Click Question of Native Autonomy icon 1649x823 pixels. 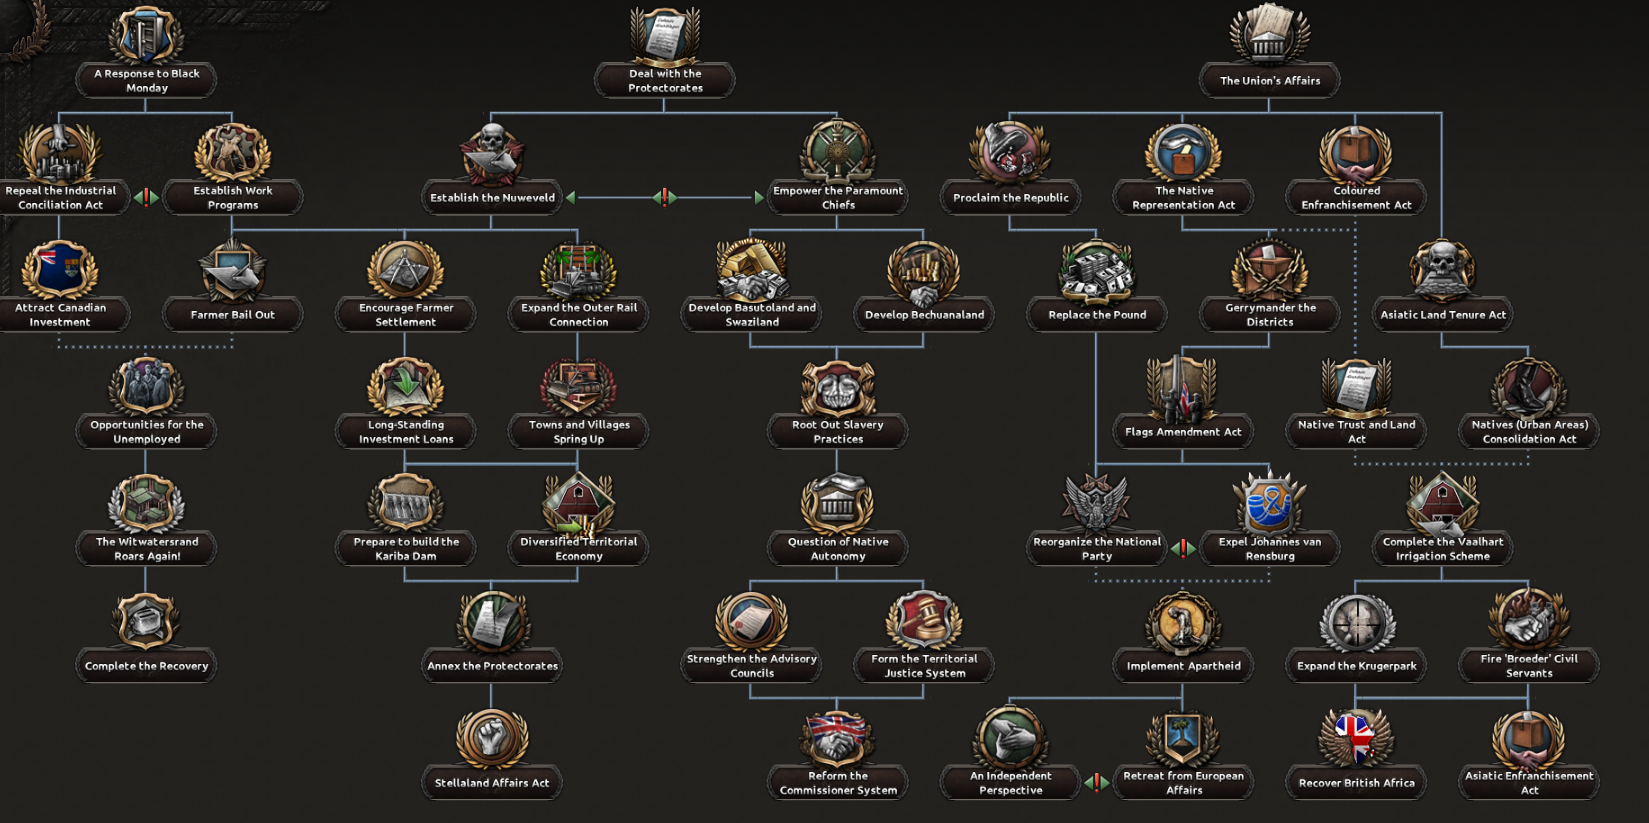[838, 503]
